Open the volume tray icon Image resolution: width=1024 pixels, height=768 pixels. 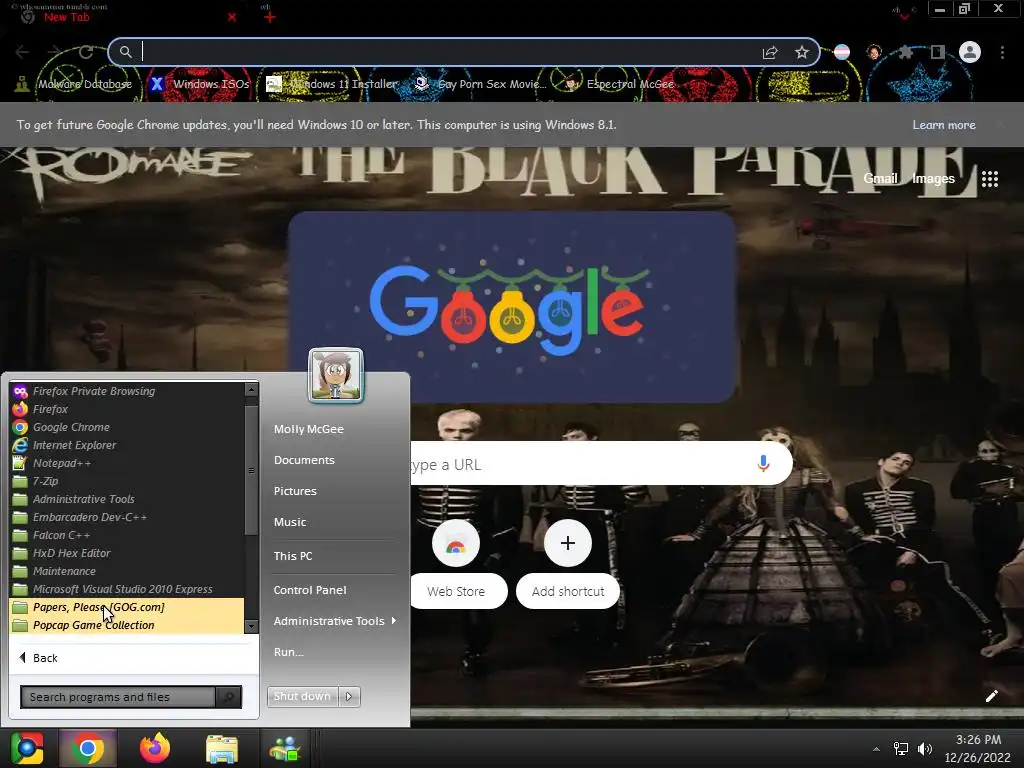tap(925, 749)
